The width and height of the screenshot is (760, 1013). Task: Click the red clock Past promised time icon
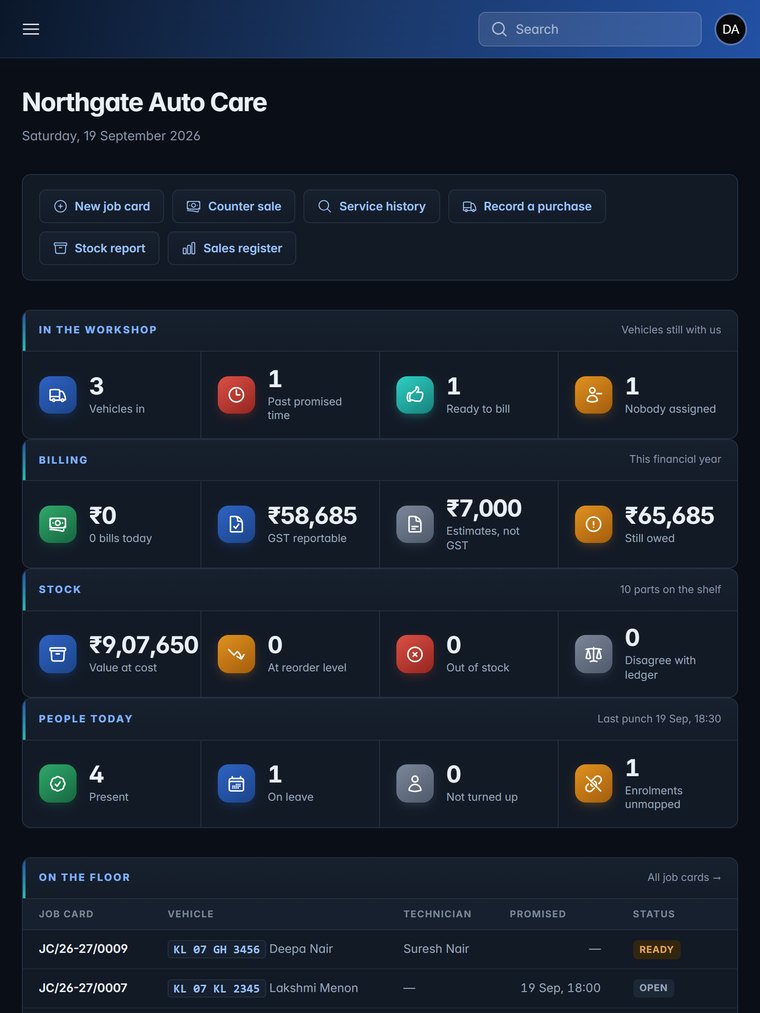(237, 395)
